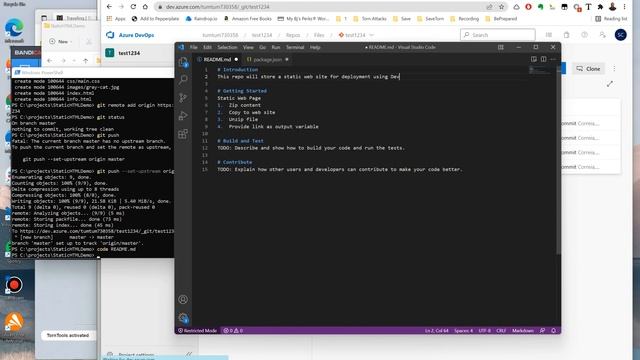Switch to the package.json editor tab
Viewport: 640px width, 360px height.
point(267,60)
